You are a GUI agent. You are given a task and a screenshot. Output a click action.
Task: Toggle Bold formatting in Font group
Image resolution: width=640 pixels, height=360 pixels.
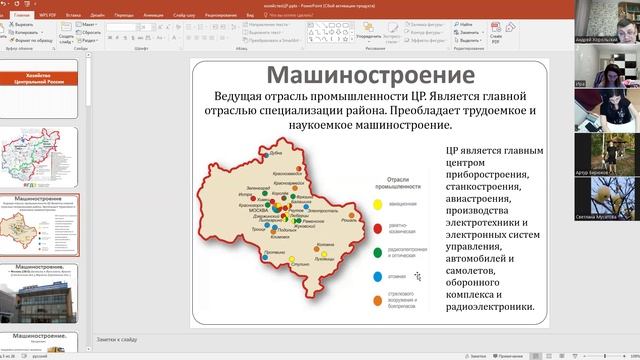[x=110, y=38]
